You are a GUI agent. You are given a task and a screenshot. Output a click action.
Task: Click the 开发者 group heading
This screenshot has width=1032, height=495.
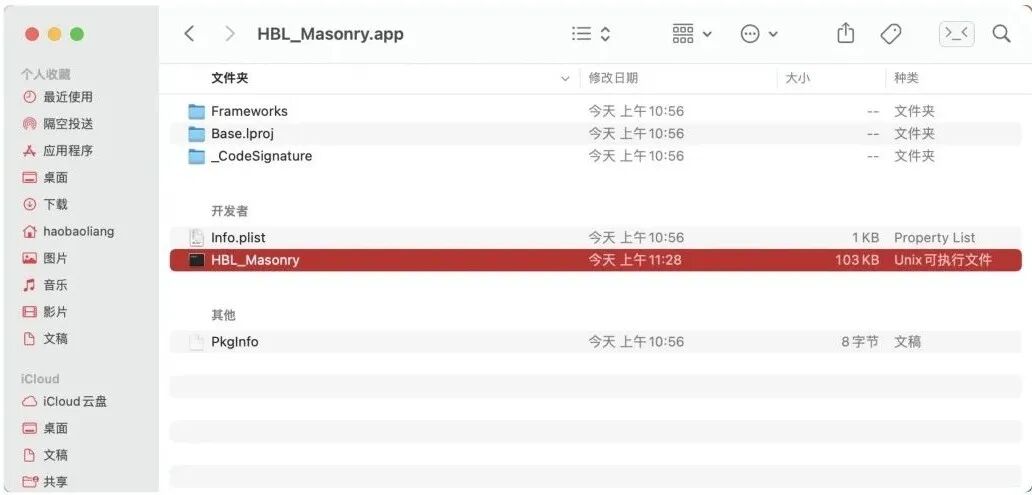pos(230,211)
